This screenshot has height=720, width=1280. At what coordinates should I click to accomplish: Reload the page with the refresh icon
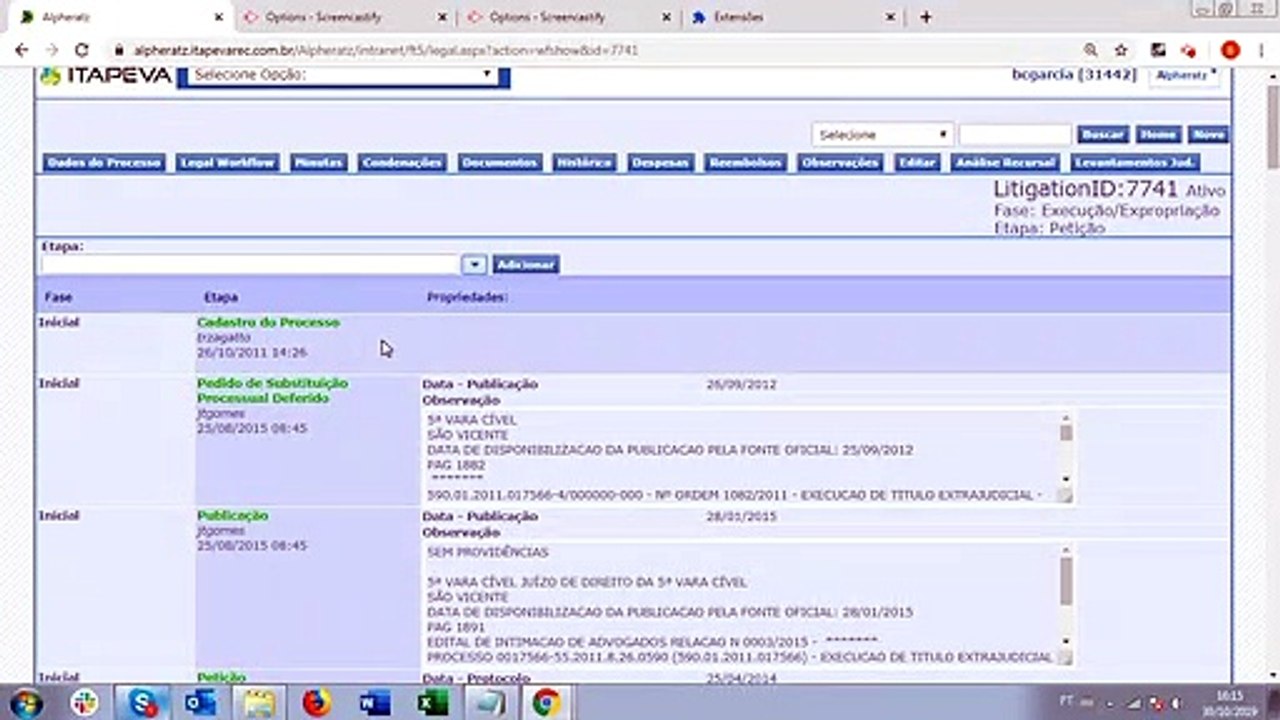82,49
